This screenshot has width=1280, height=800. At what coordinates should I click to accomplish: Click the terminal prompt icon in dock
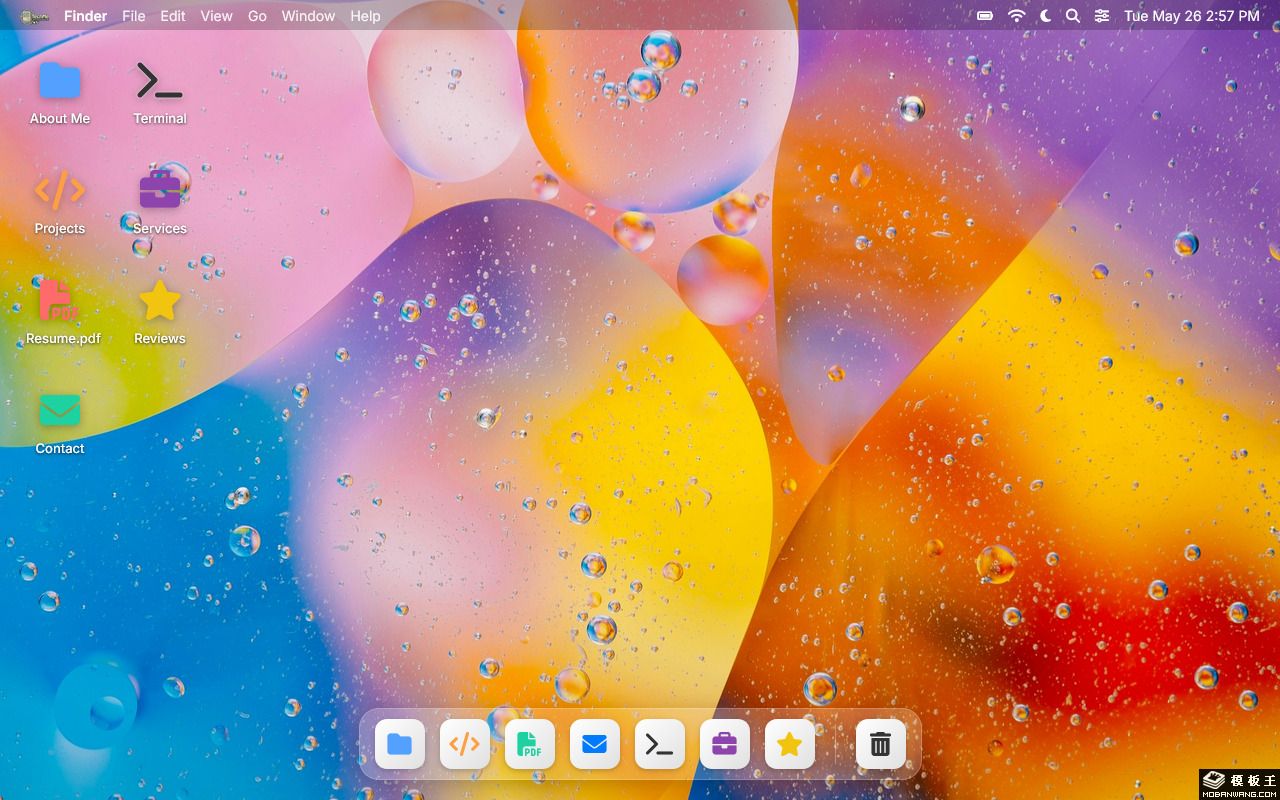pyautogui.click(x=660, y=744)
